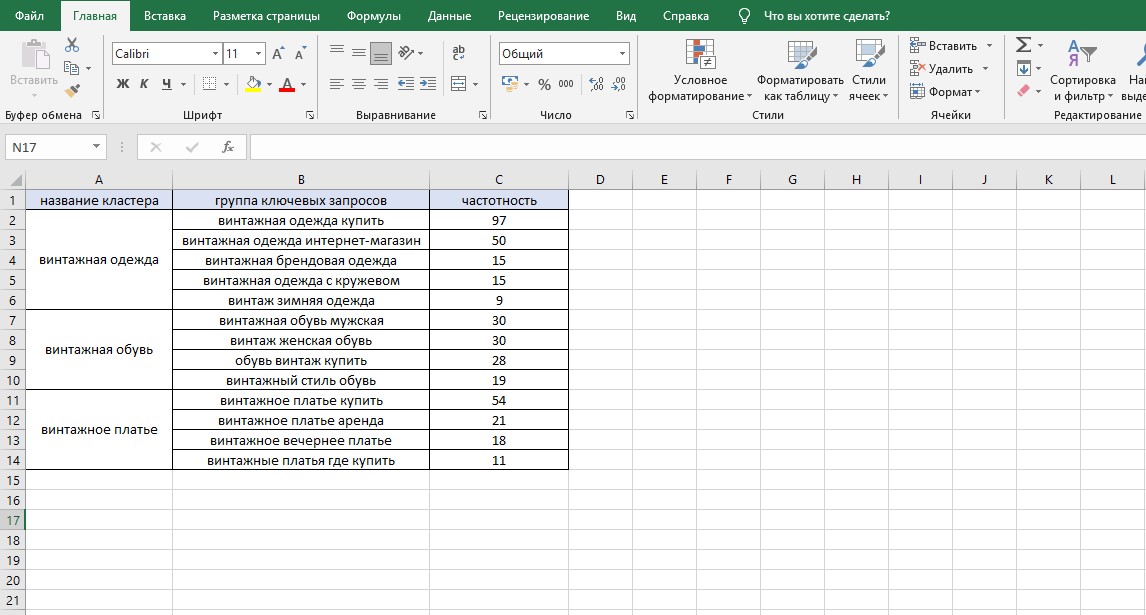Image resolution: width=1146 pixels, height=615 pixels.
Task: Switch to the Рецензирование tab
Action: (543, 15)
